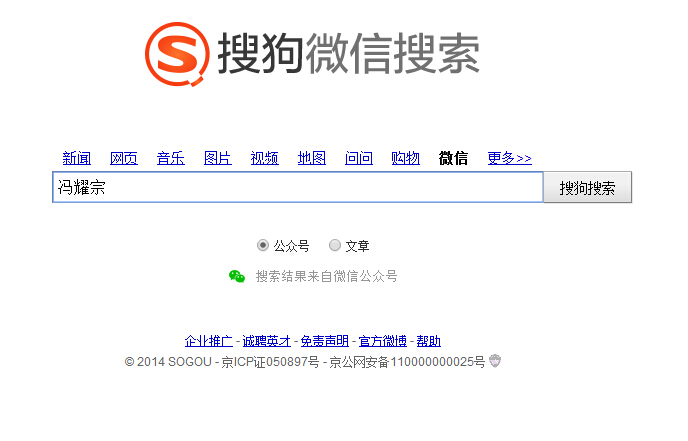The width and height of the screenshot is (688, 441).
Task: Select the 文章 radio button
Action: pos(335,245)
